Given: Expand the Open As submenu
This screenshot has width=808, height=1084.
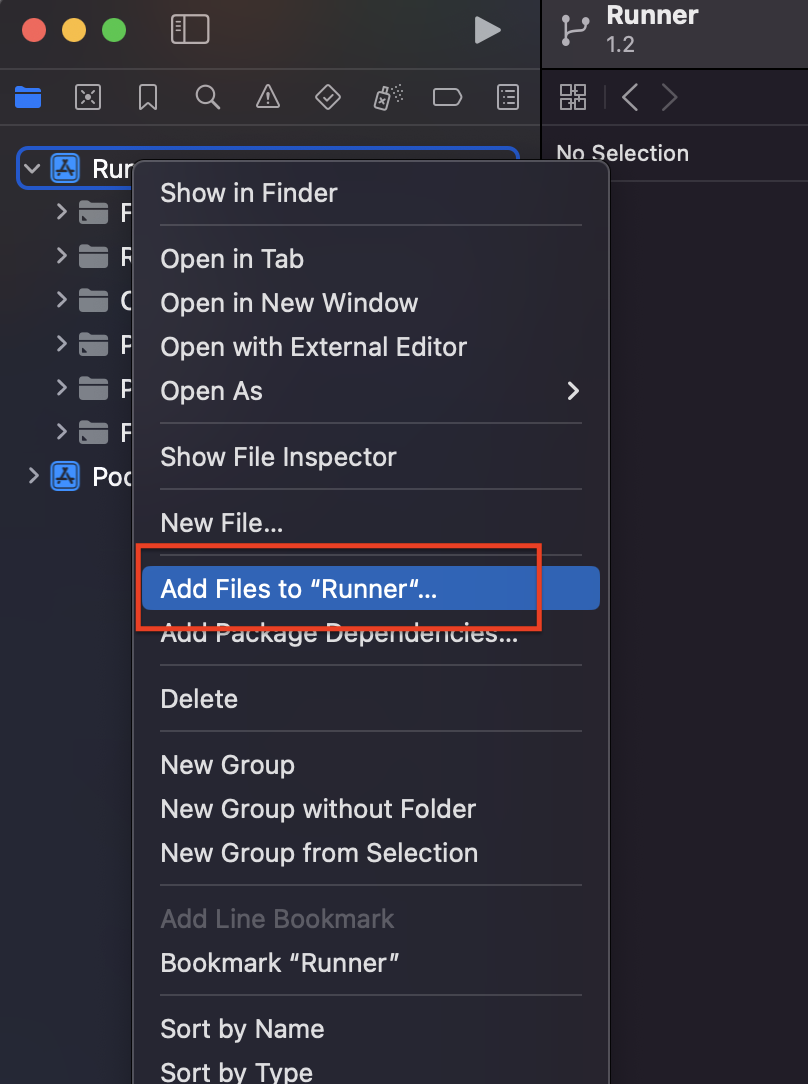Looking at the screenshot, I should tap(370, 391).
